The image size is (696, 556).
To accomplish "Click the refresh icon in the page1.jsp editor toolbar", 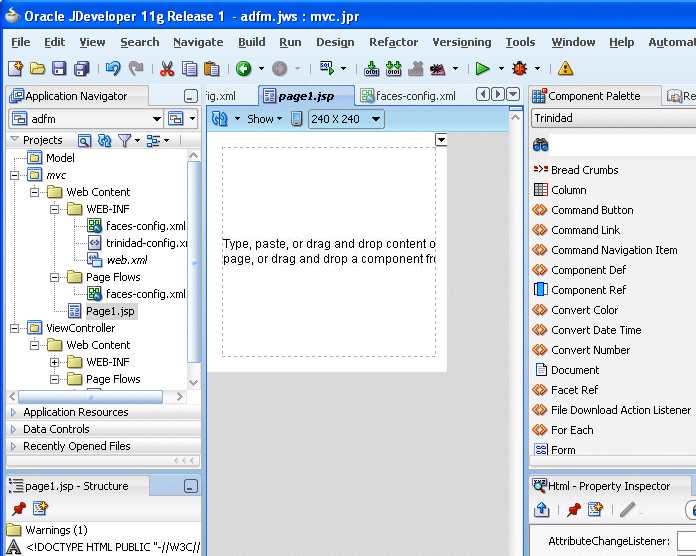I will [220, 118].
